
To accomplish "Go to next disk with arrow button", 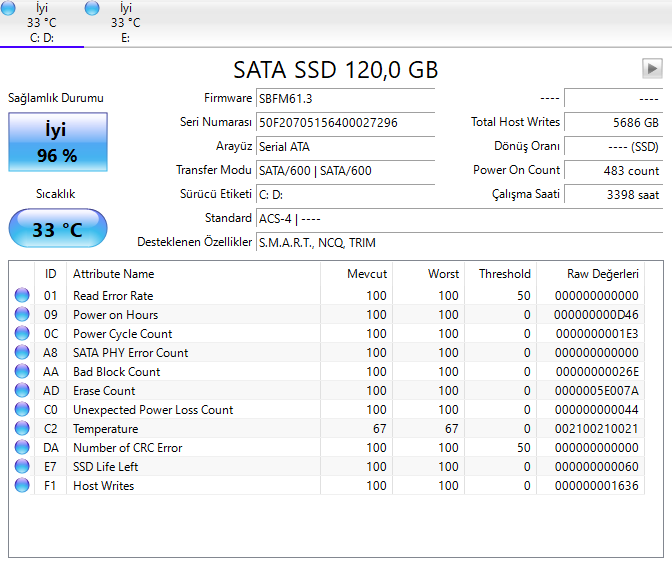I will pyautogui.click(x=652, y=69).
